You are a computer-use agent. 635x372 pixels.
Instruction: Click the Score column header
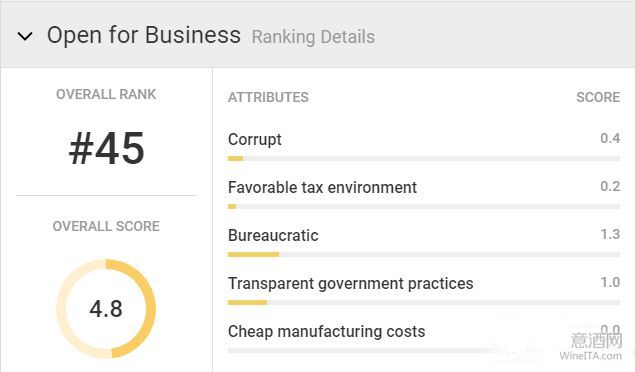598,97
